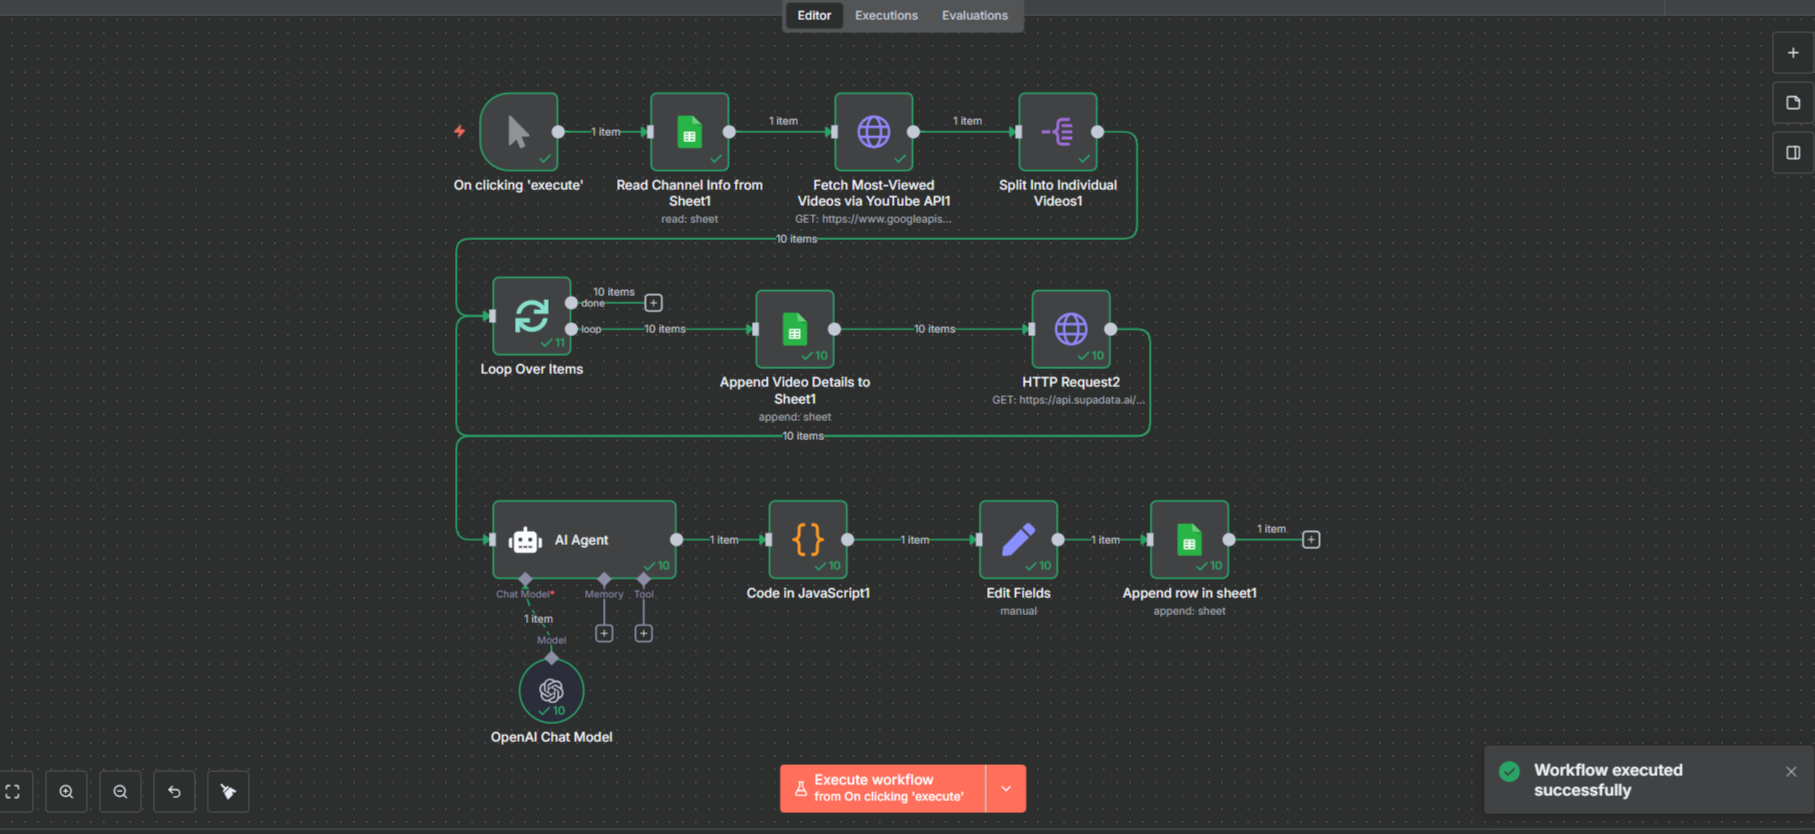This screenshot has height=834, width=1815.
Task: Click the Loop Over Items node icon
Action: tap(531, 316)
